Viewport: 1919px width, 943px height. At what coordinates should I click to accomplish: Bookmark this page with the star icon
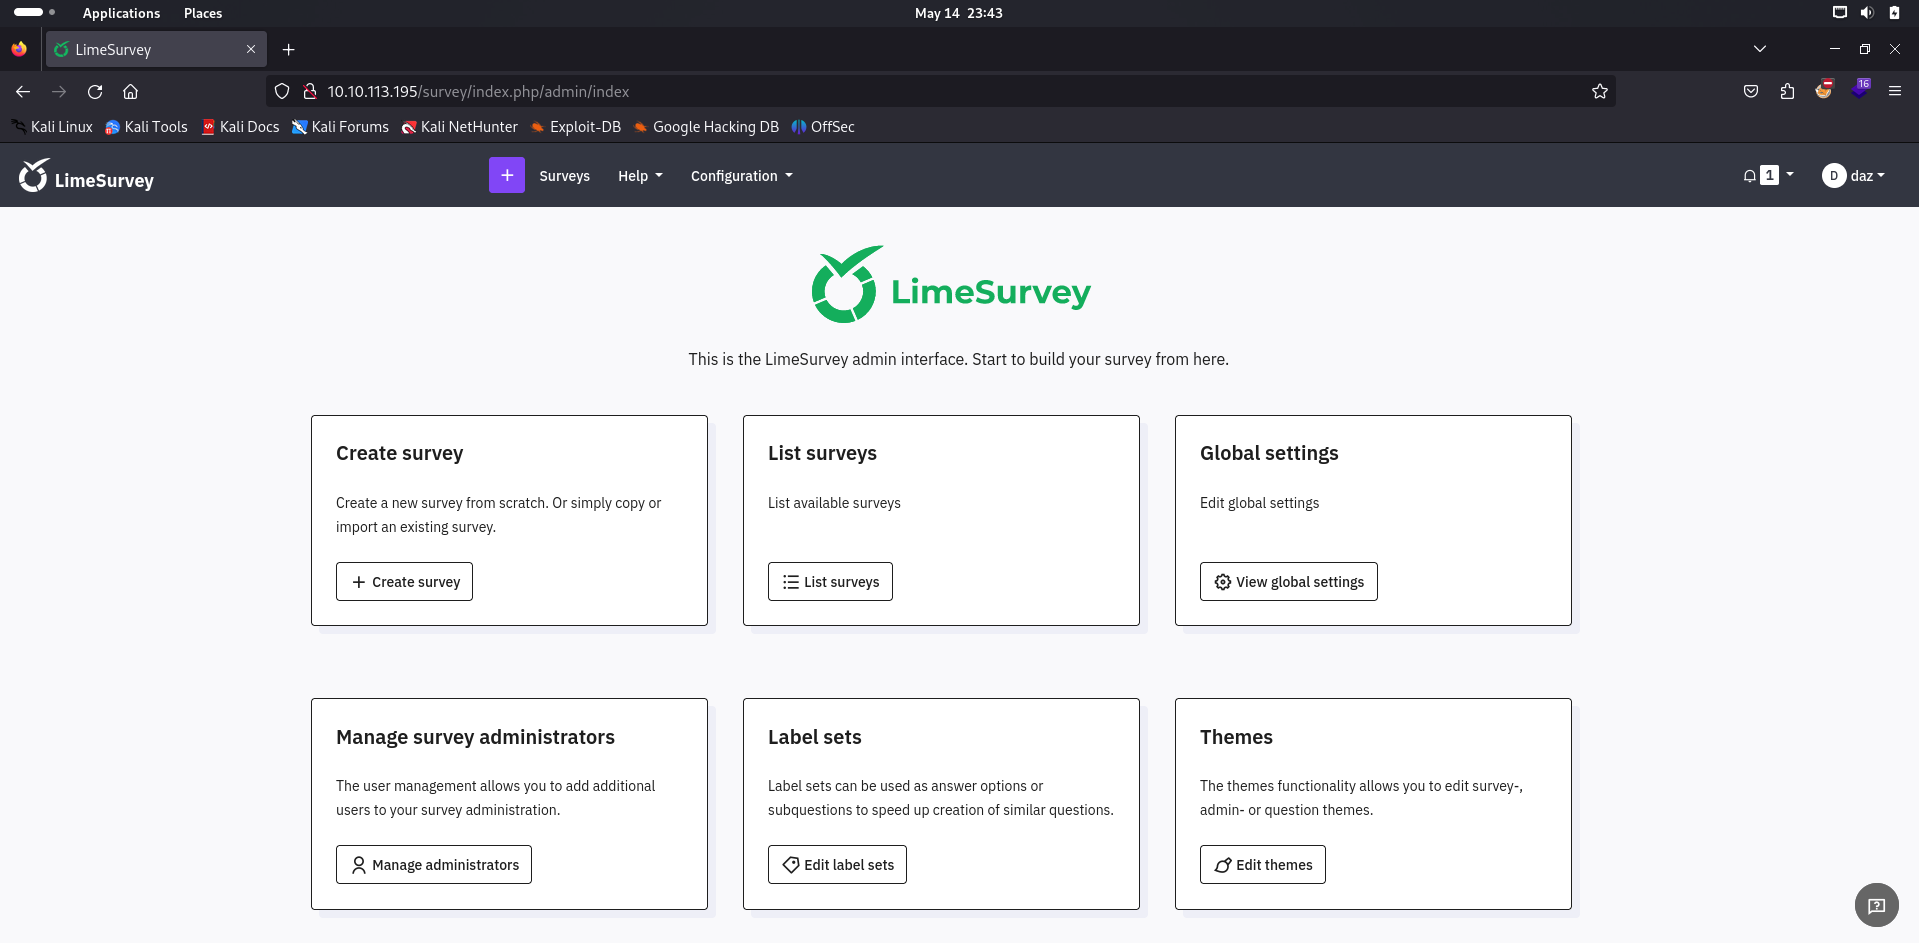1599,91
